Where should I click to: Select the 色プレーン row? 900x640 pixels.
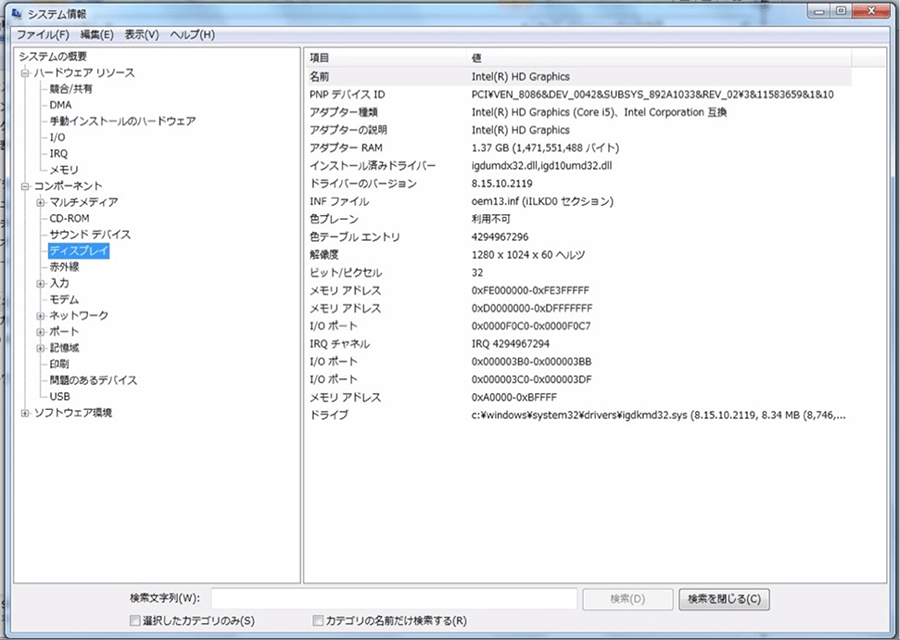point(579,219)
